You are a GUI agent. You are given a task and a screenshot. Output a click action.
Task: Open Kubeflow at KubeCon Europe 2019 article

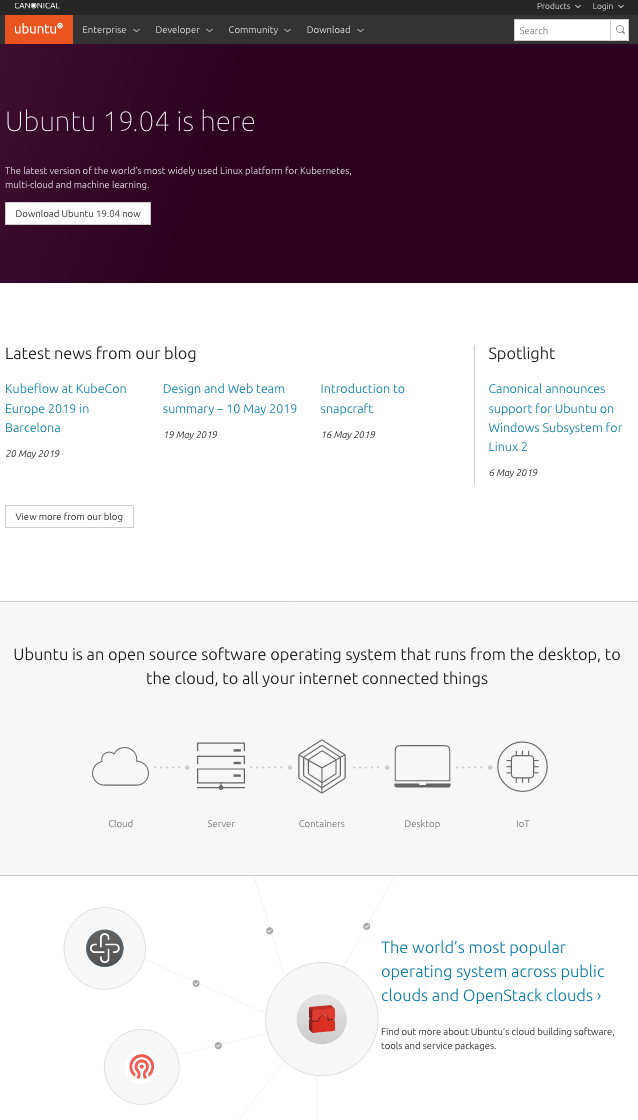(66, 408)
